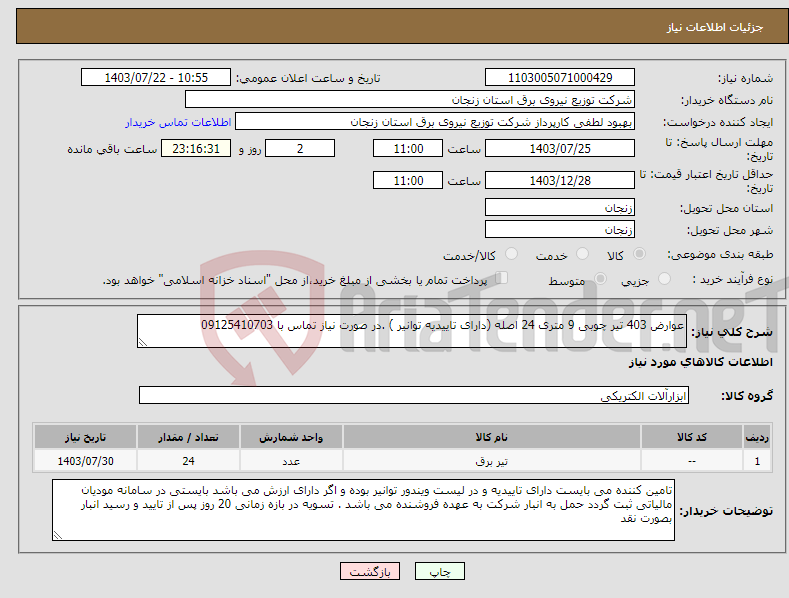789x598 pixels.
Task: Click the شماره نیاز field 1103005071000429
Action: pos(560,78)
